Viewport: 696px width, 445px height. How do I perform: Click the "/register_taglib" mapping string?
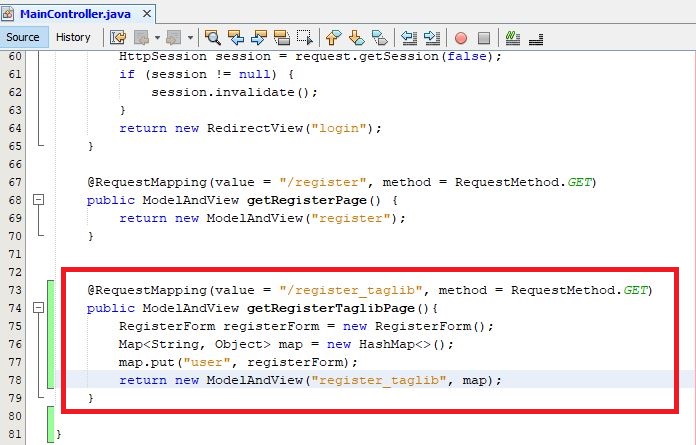351,290
